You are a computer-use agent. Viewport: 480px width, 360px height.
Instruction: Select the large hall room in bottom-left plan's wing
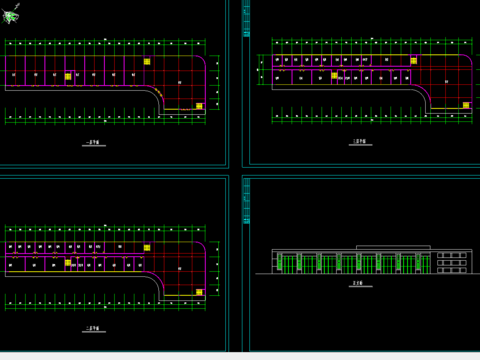point(180,268)
